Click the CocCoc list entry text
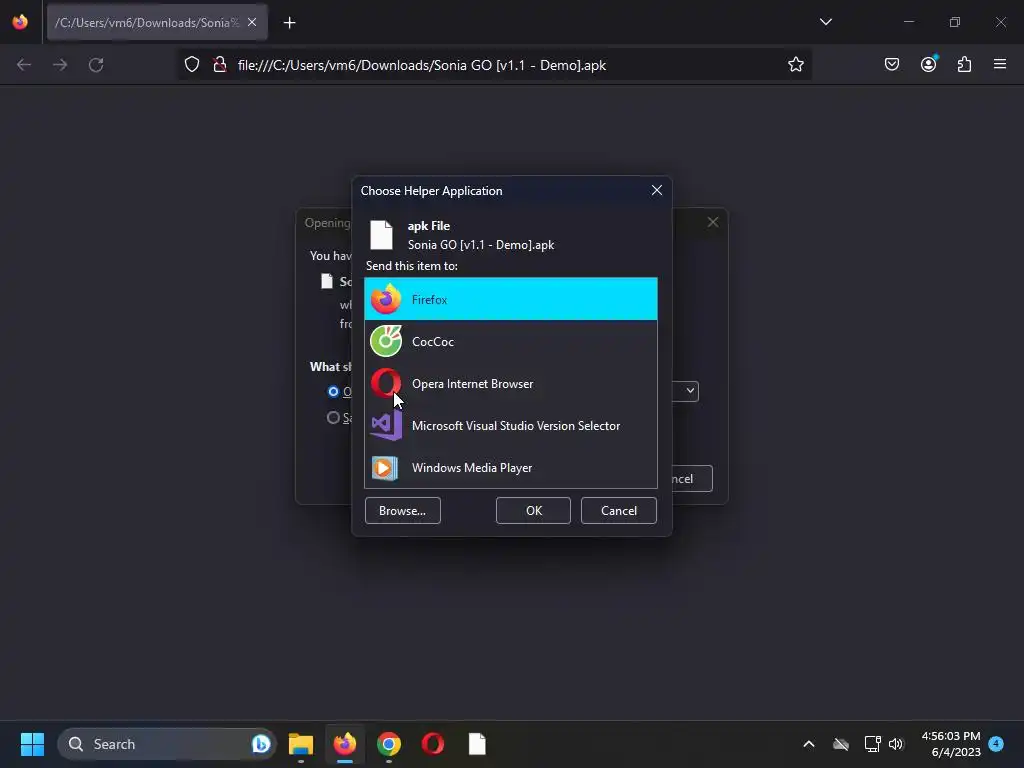Image resolution: width=1024 pixels, height=768 pixels. pos(432,342)
